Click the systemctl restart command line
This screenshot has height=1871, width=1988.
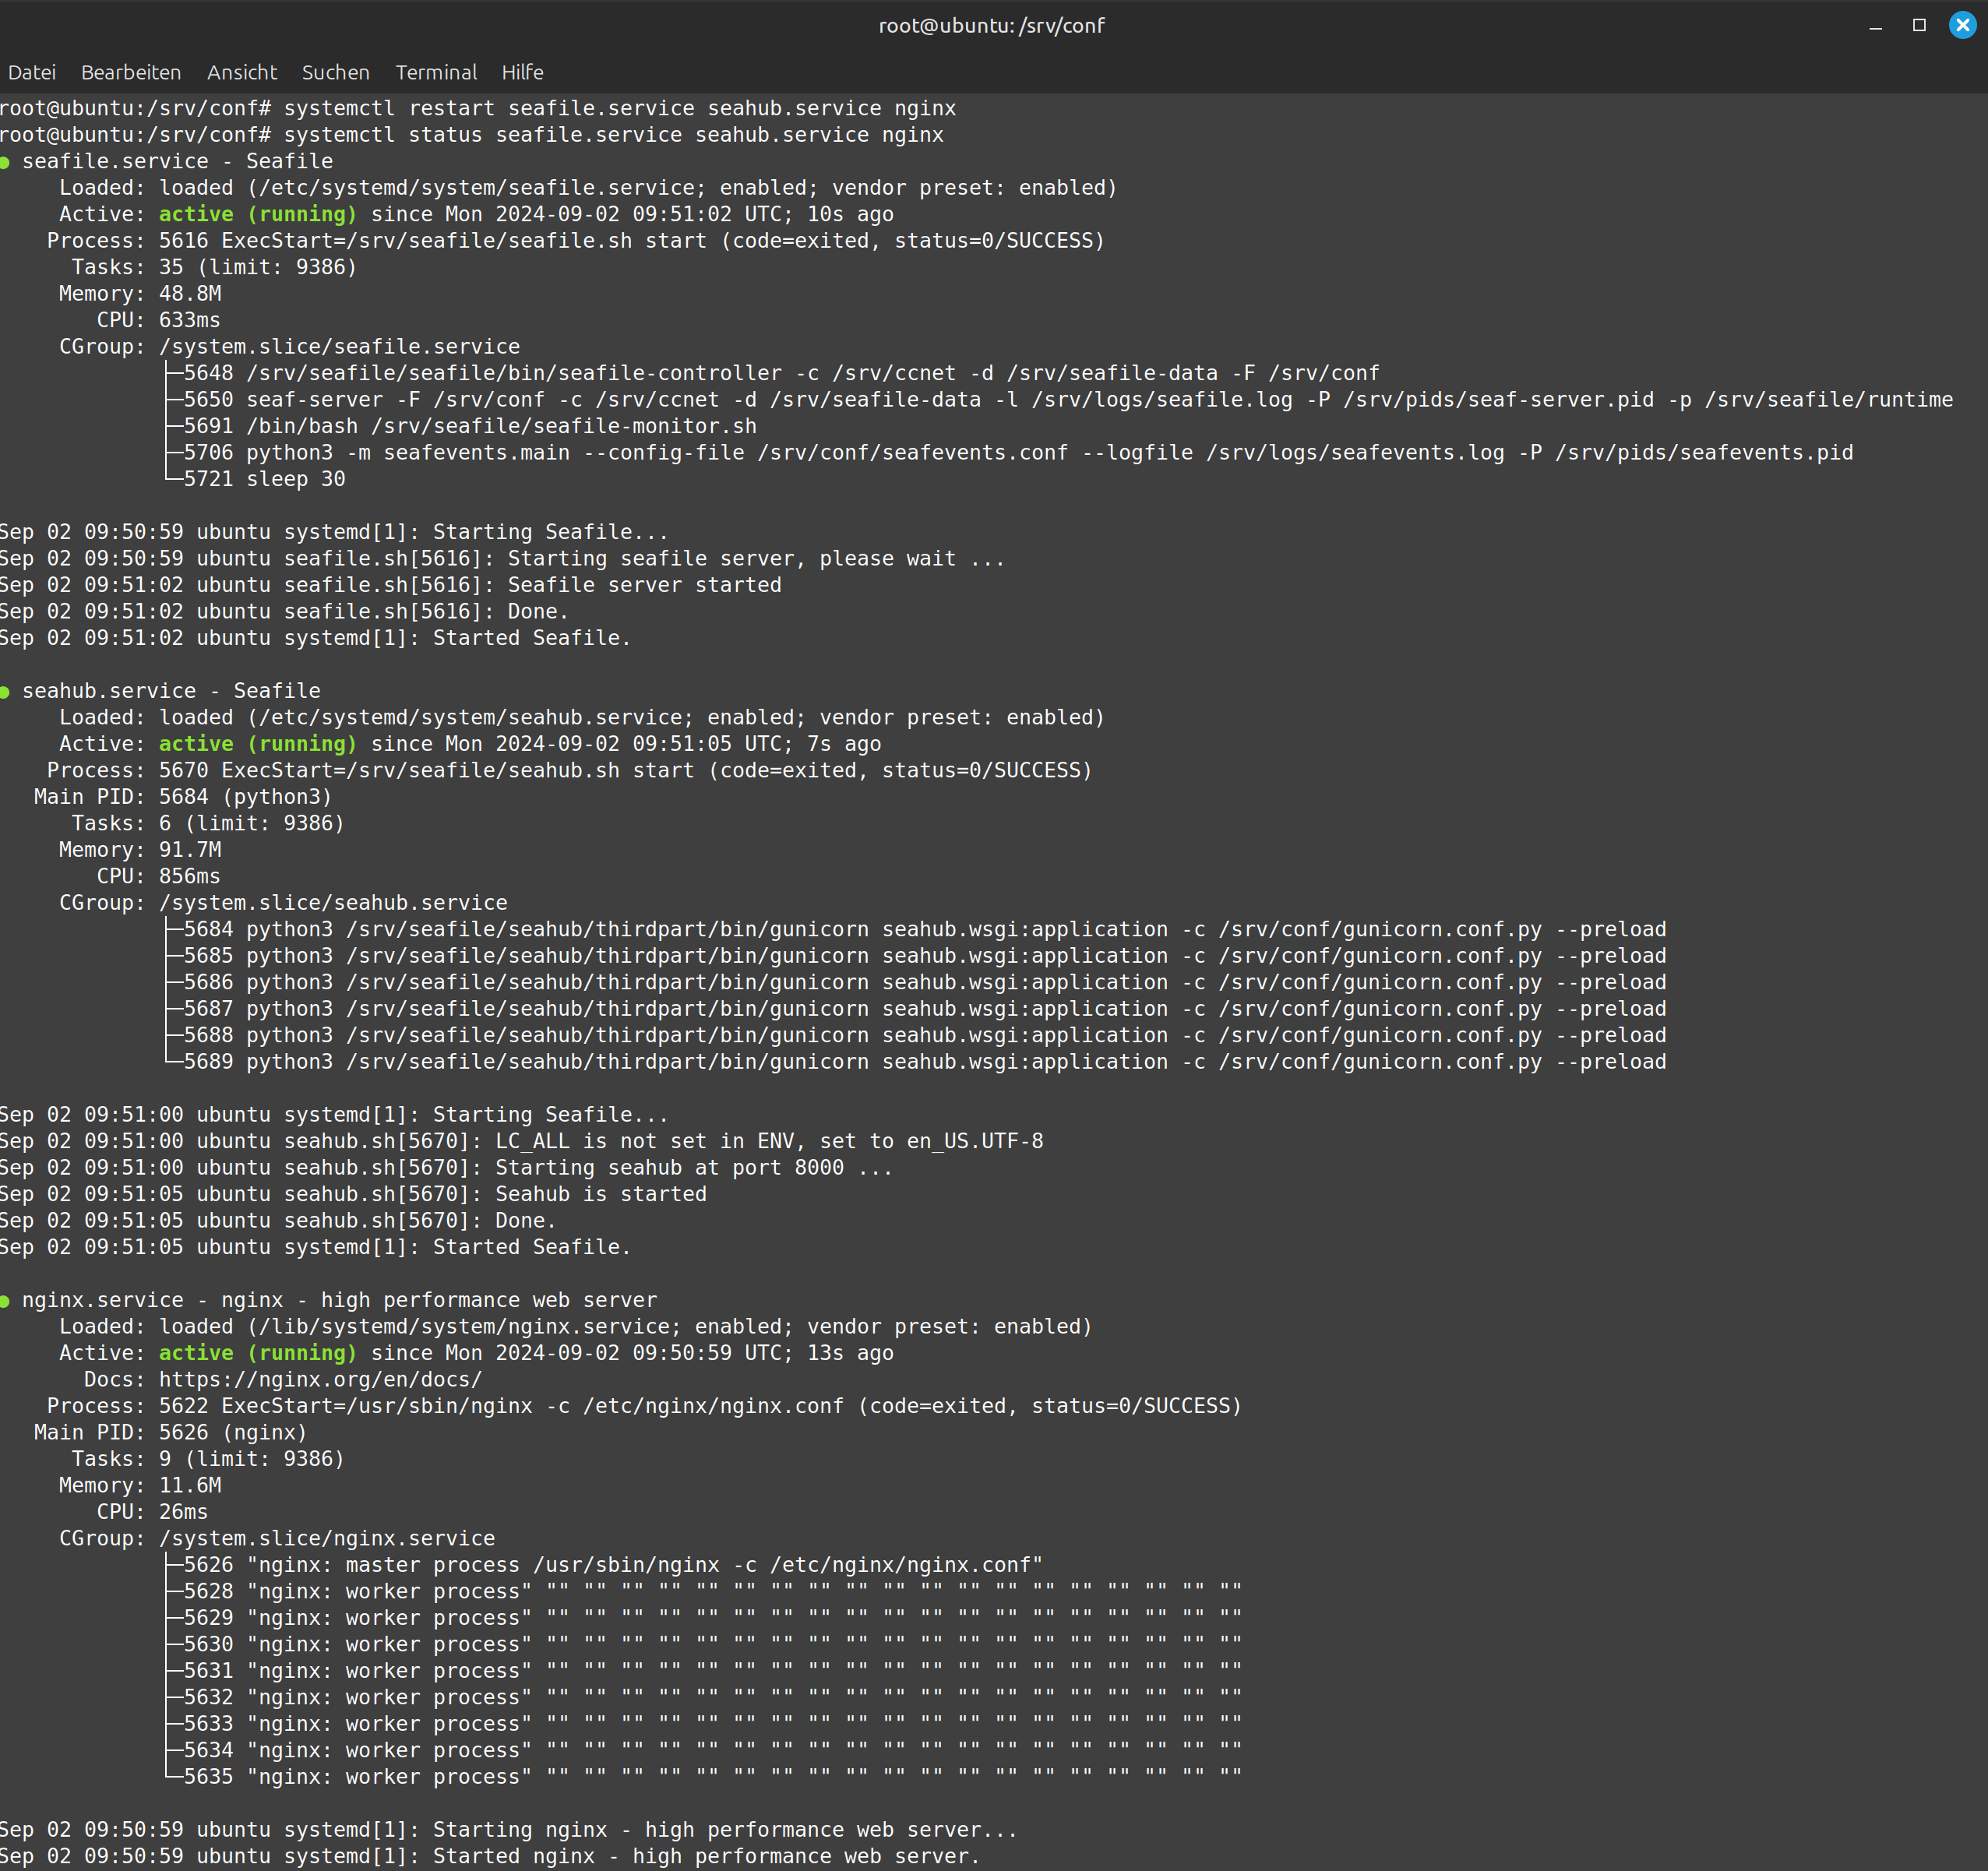478,108
